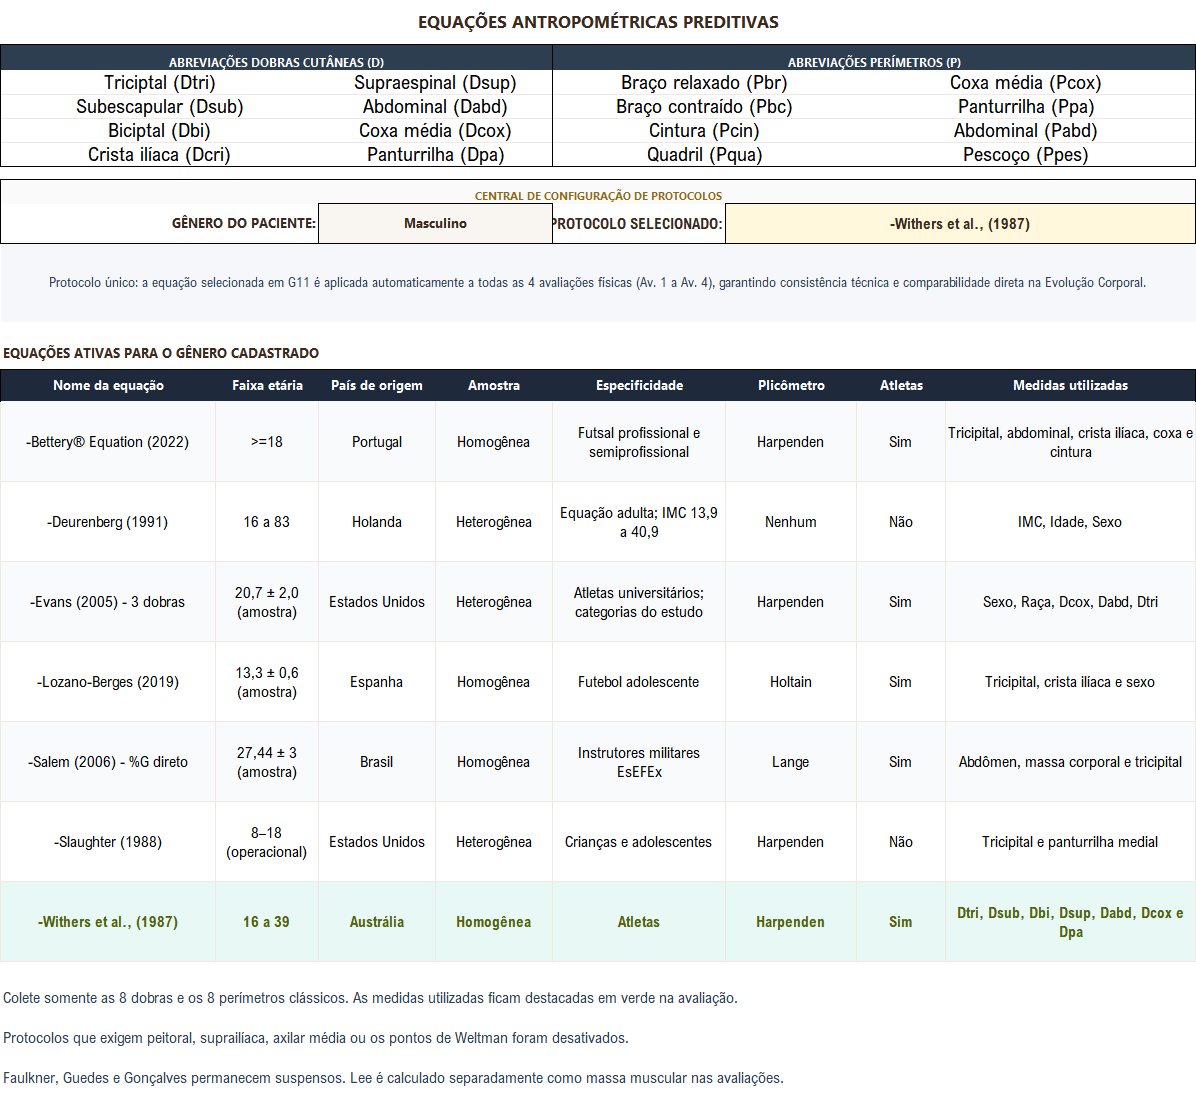The width and height of the screenshot is (1196, 1098).
Task: Click the Espanha country cell
Action: pos(377,682)
